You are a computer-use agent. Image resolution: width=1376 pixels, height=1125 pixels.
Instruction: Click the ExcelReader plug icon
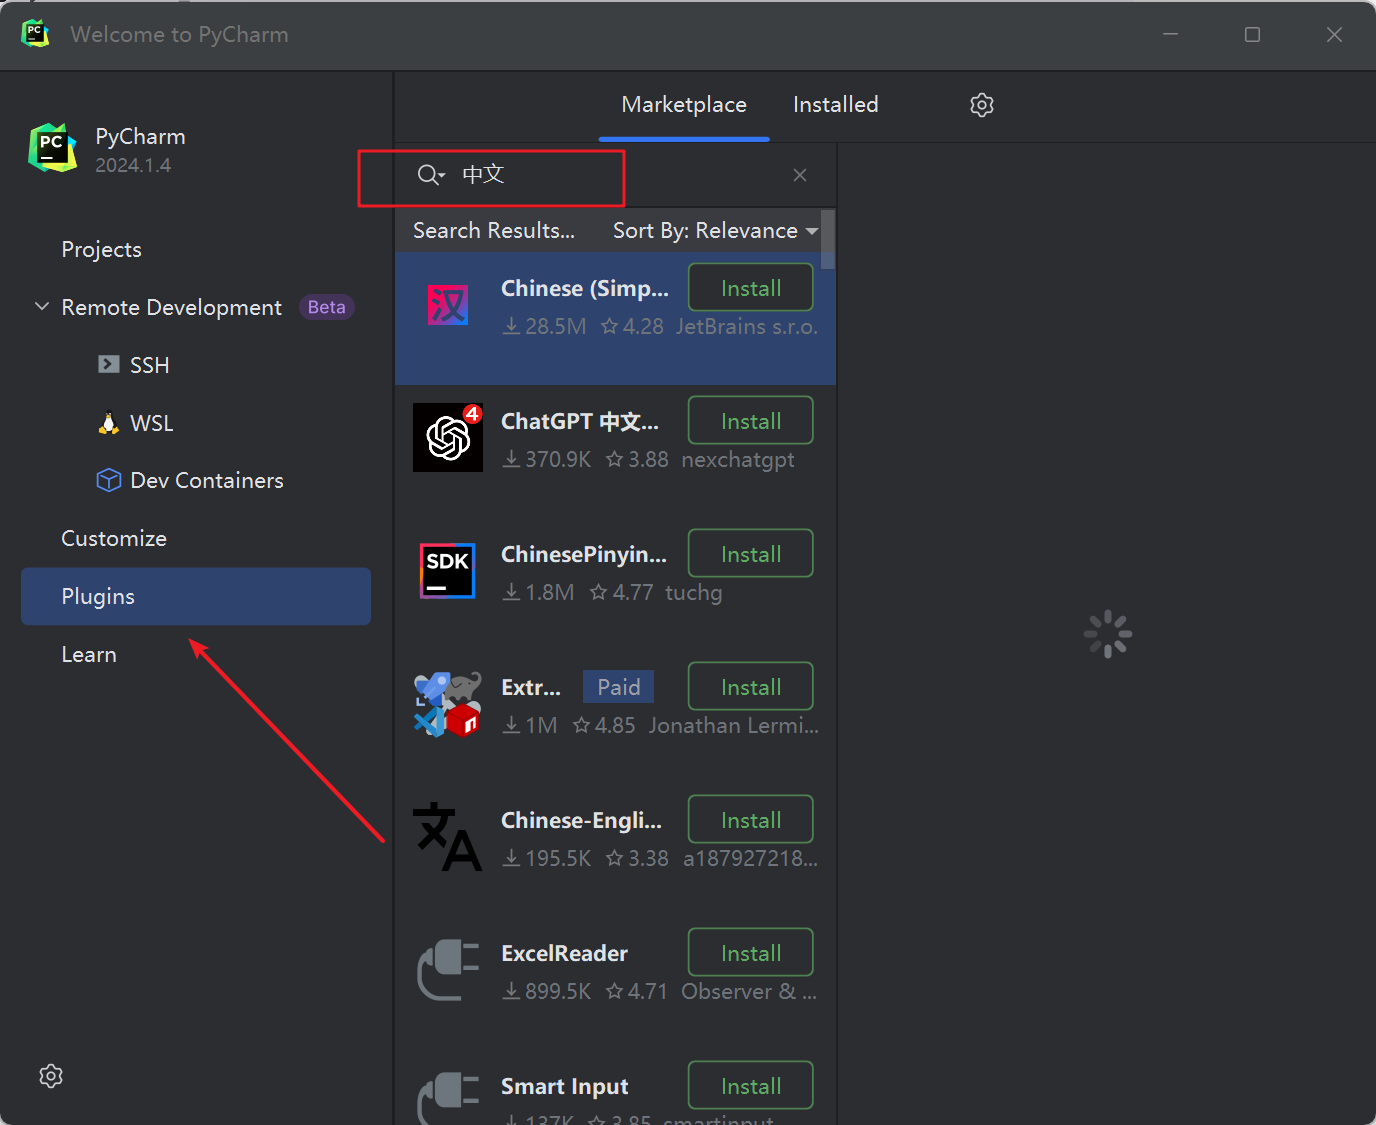coord(448,970)
